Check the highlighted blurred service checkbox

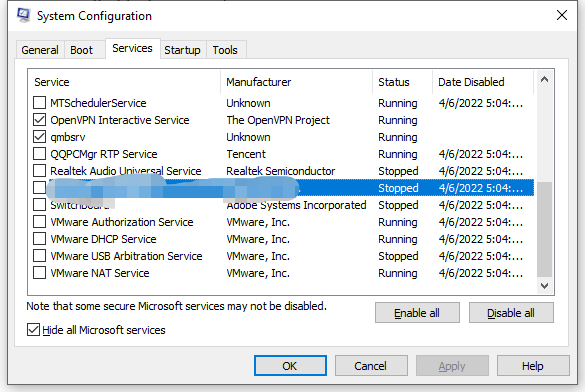tap(40, 188)
